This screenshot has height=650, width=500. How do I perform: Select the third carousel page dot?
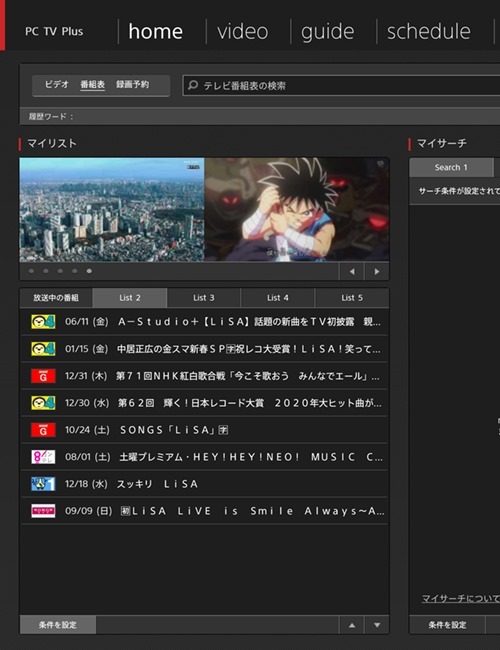tap(61, 271)
